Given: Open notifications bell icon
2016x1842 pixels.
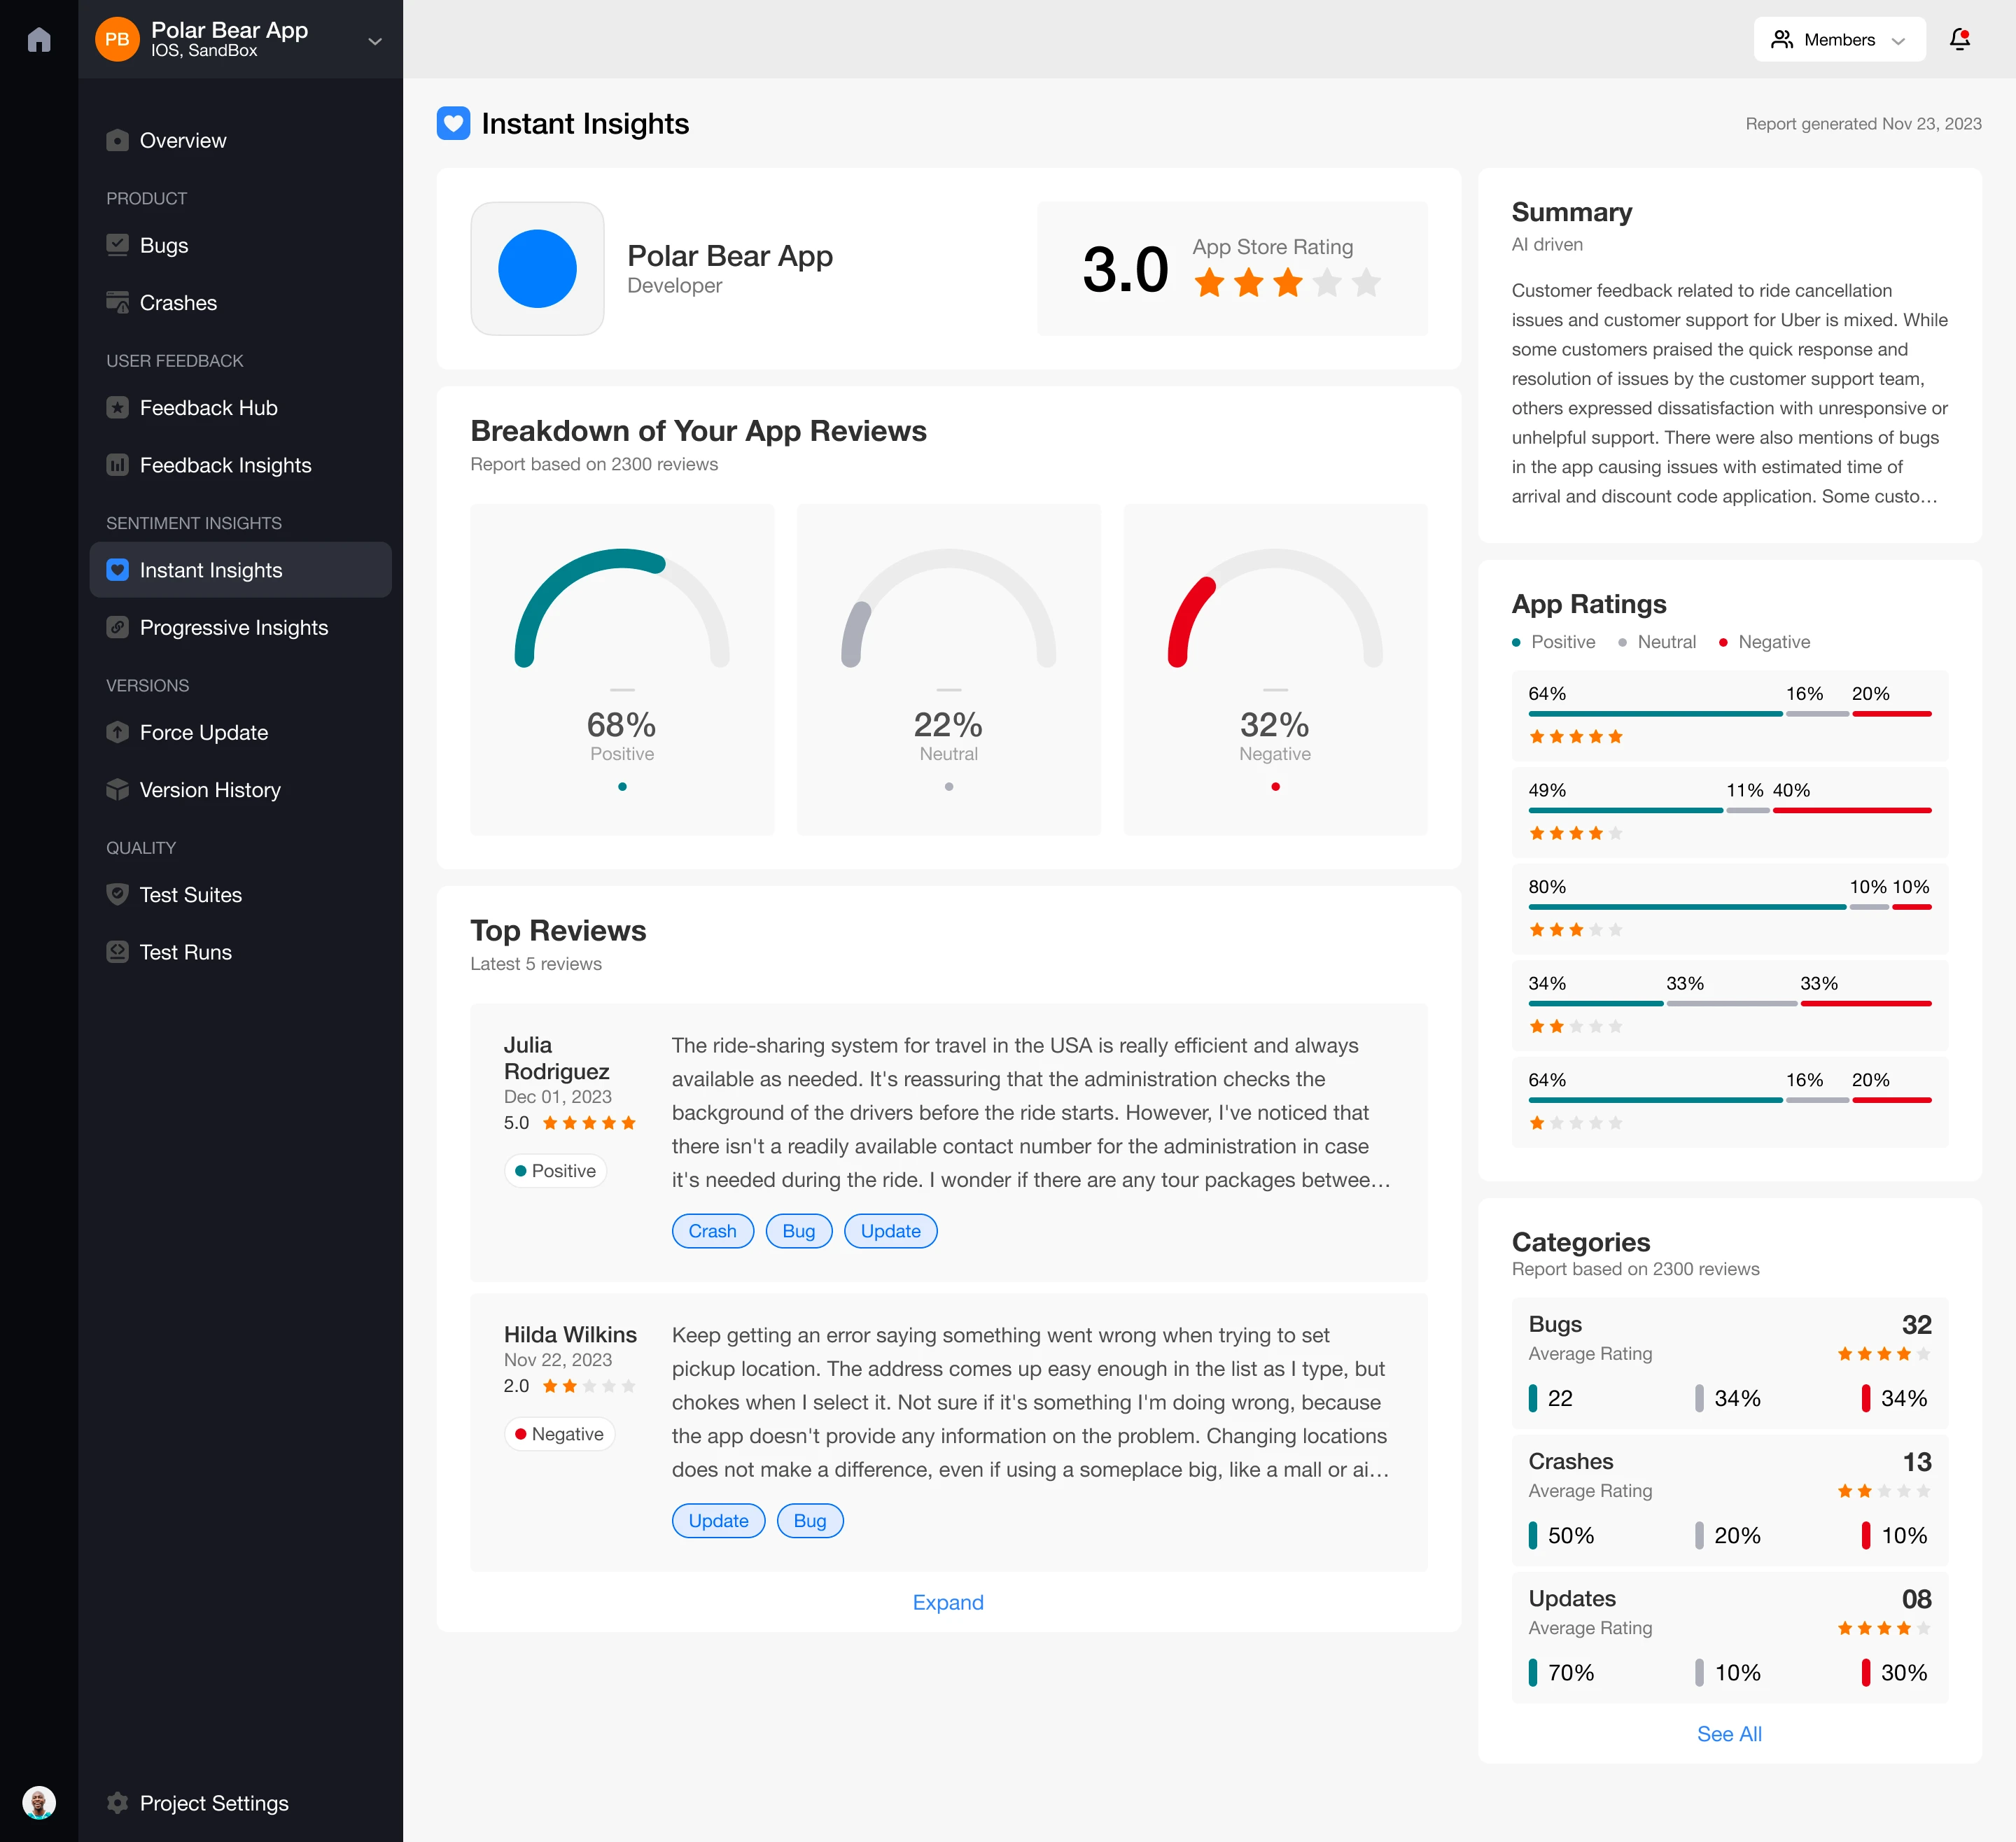Looking at the screenshot, I should pos(1959,40).
